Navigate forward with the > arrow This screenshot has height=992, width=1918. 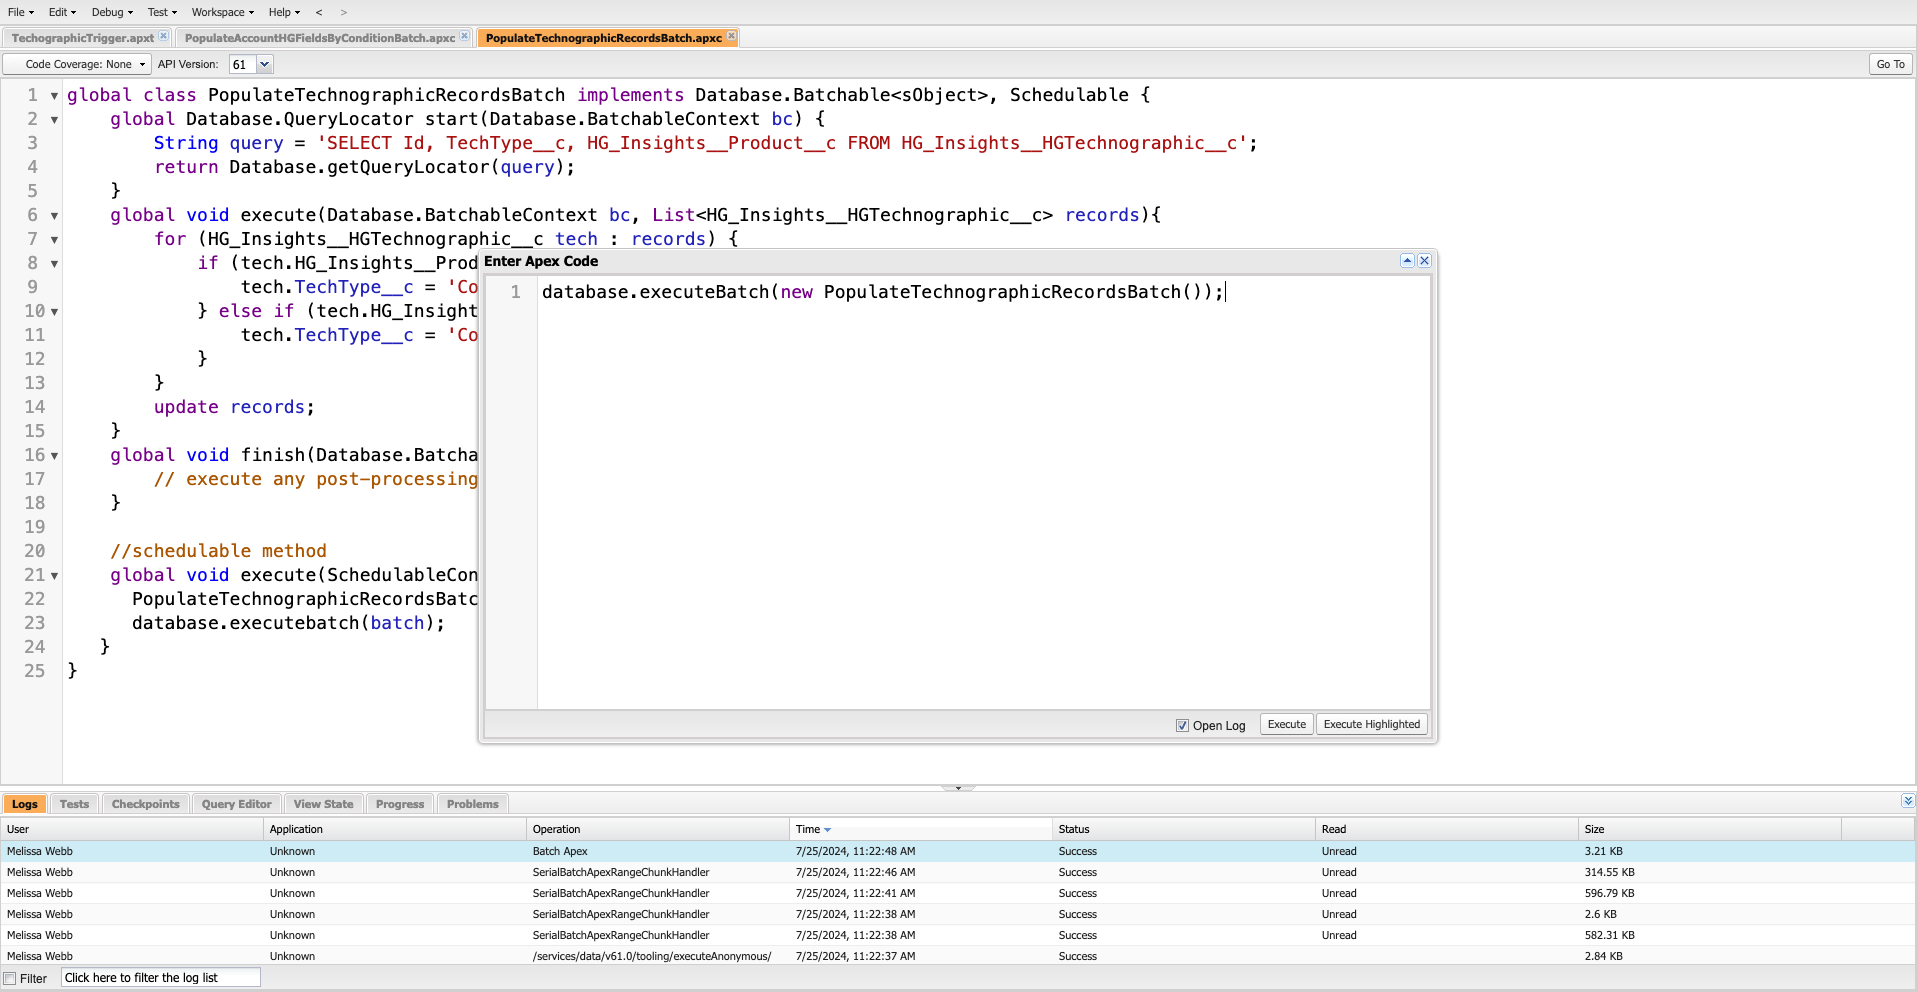point(344,12)
